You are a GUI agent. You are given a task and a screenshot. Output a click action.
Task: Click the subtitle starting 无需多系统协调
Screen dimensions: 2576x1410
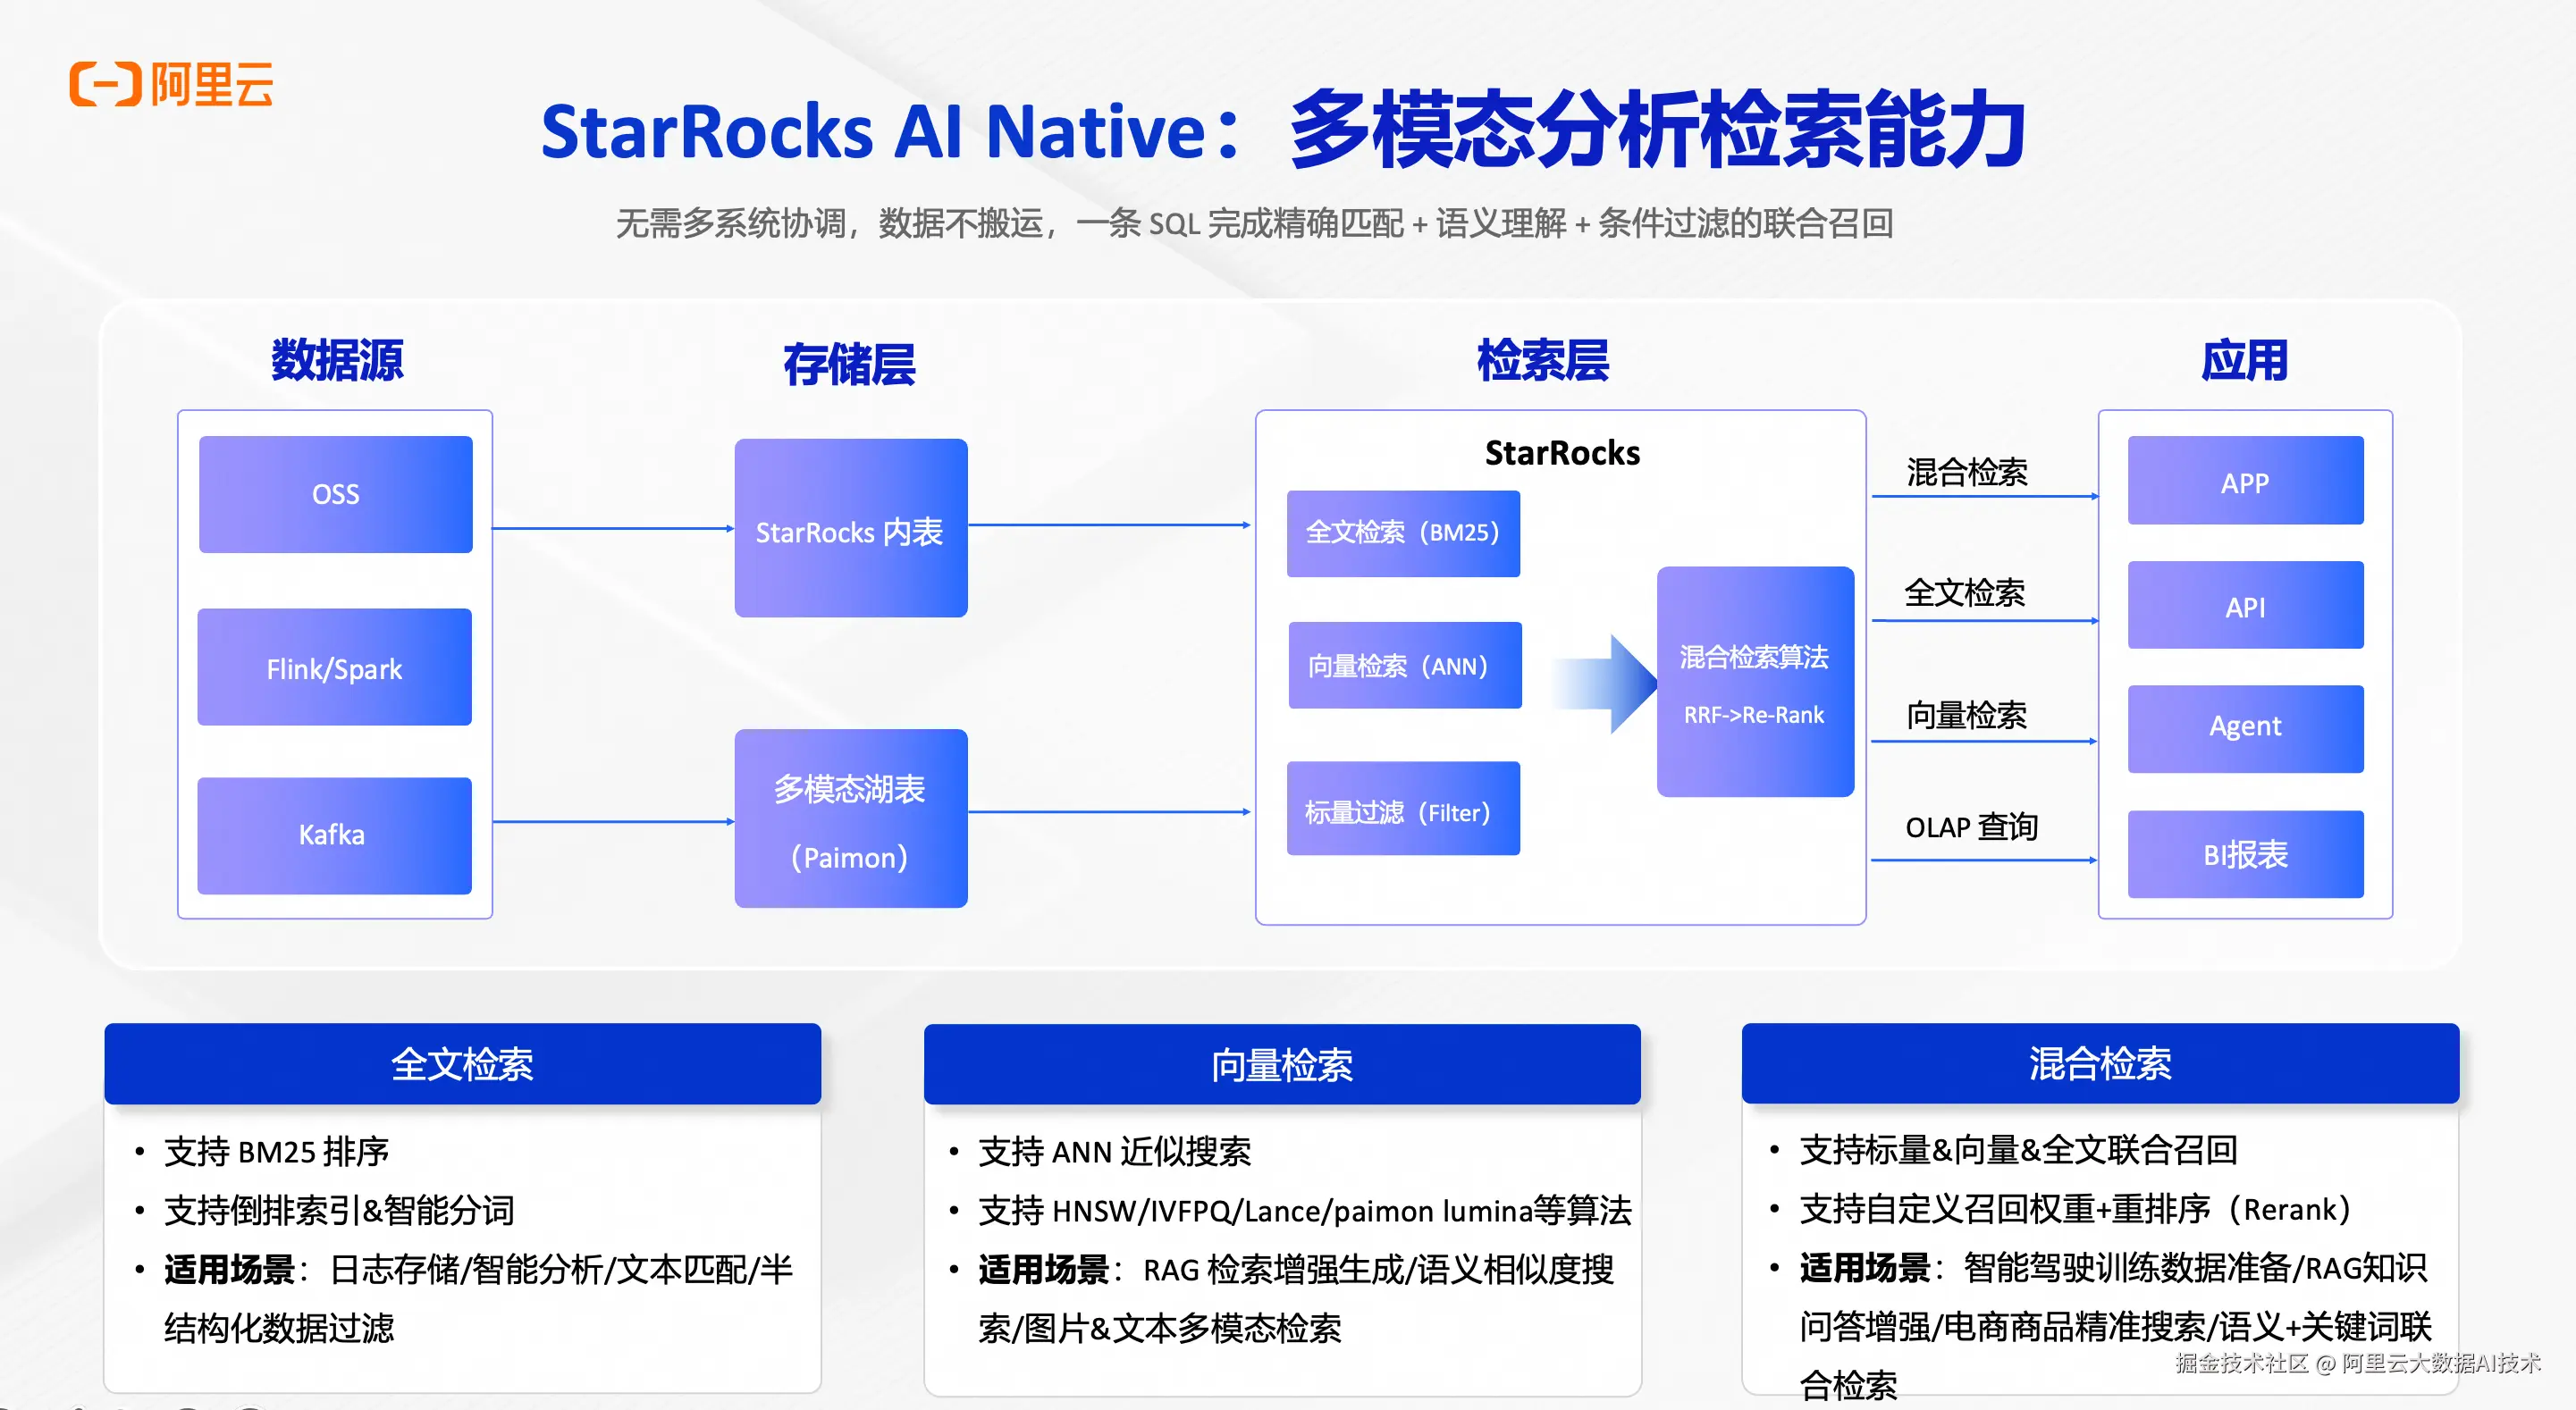point(1254,223)
